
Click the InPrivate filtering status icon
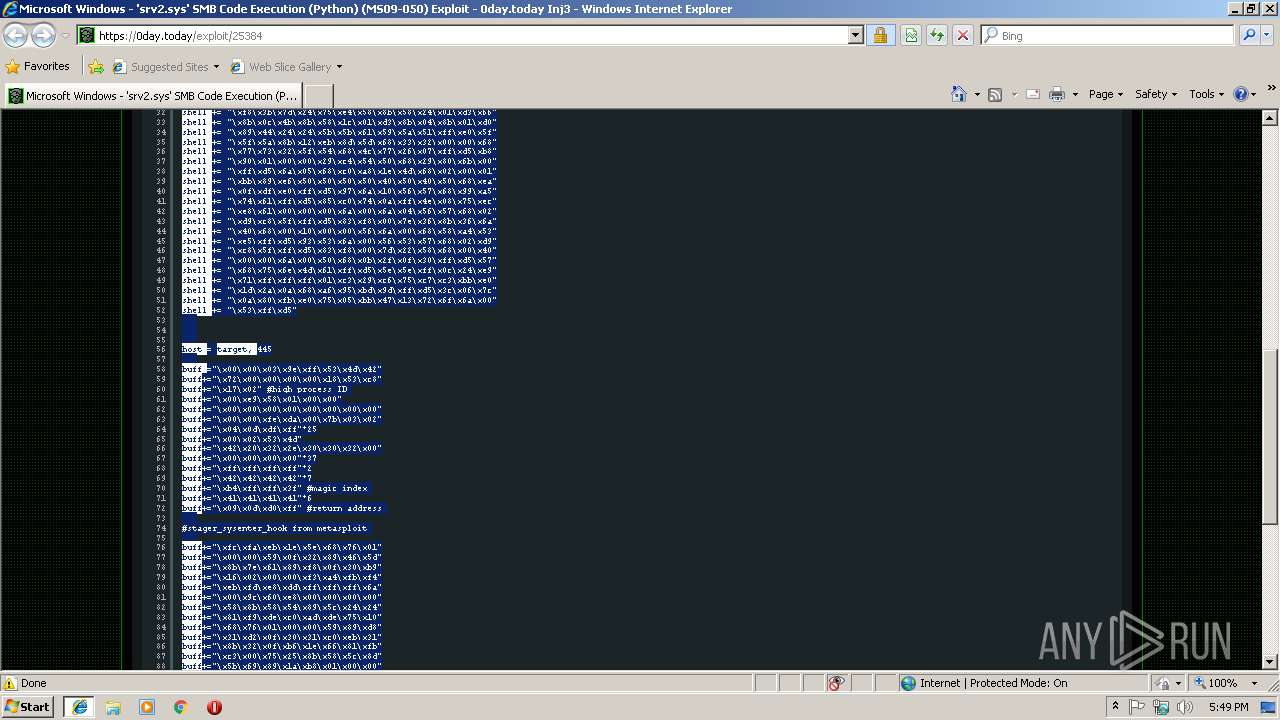836,683
